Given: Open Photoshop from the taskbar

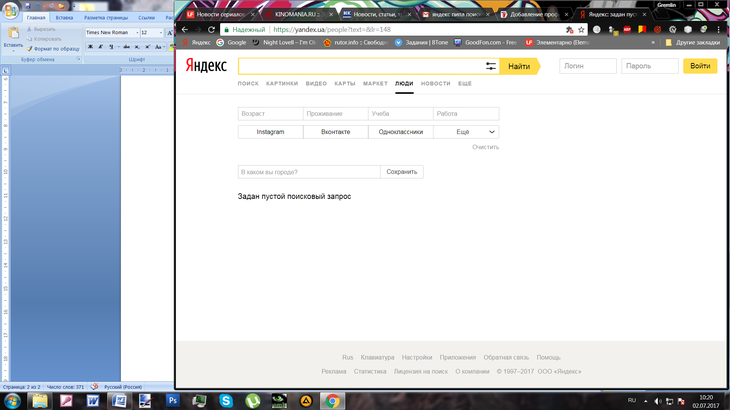Looking at the screenshot, I should (173, 400).
